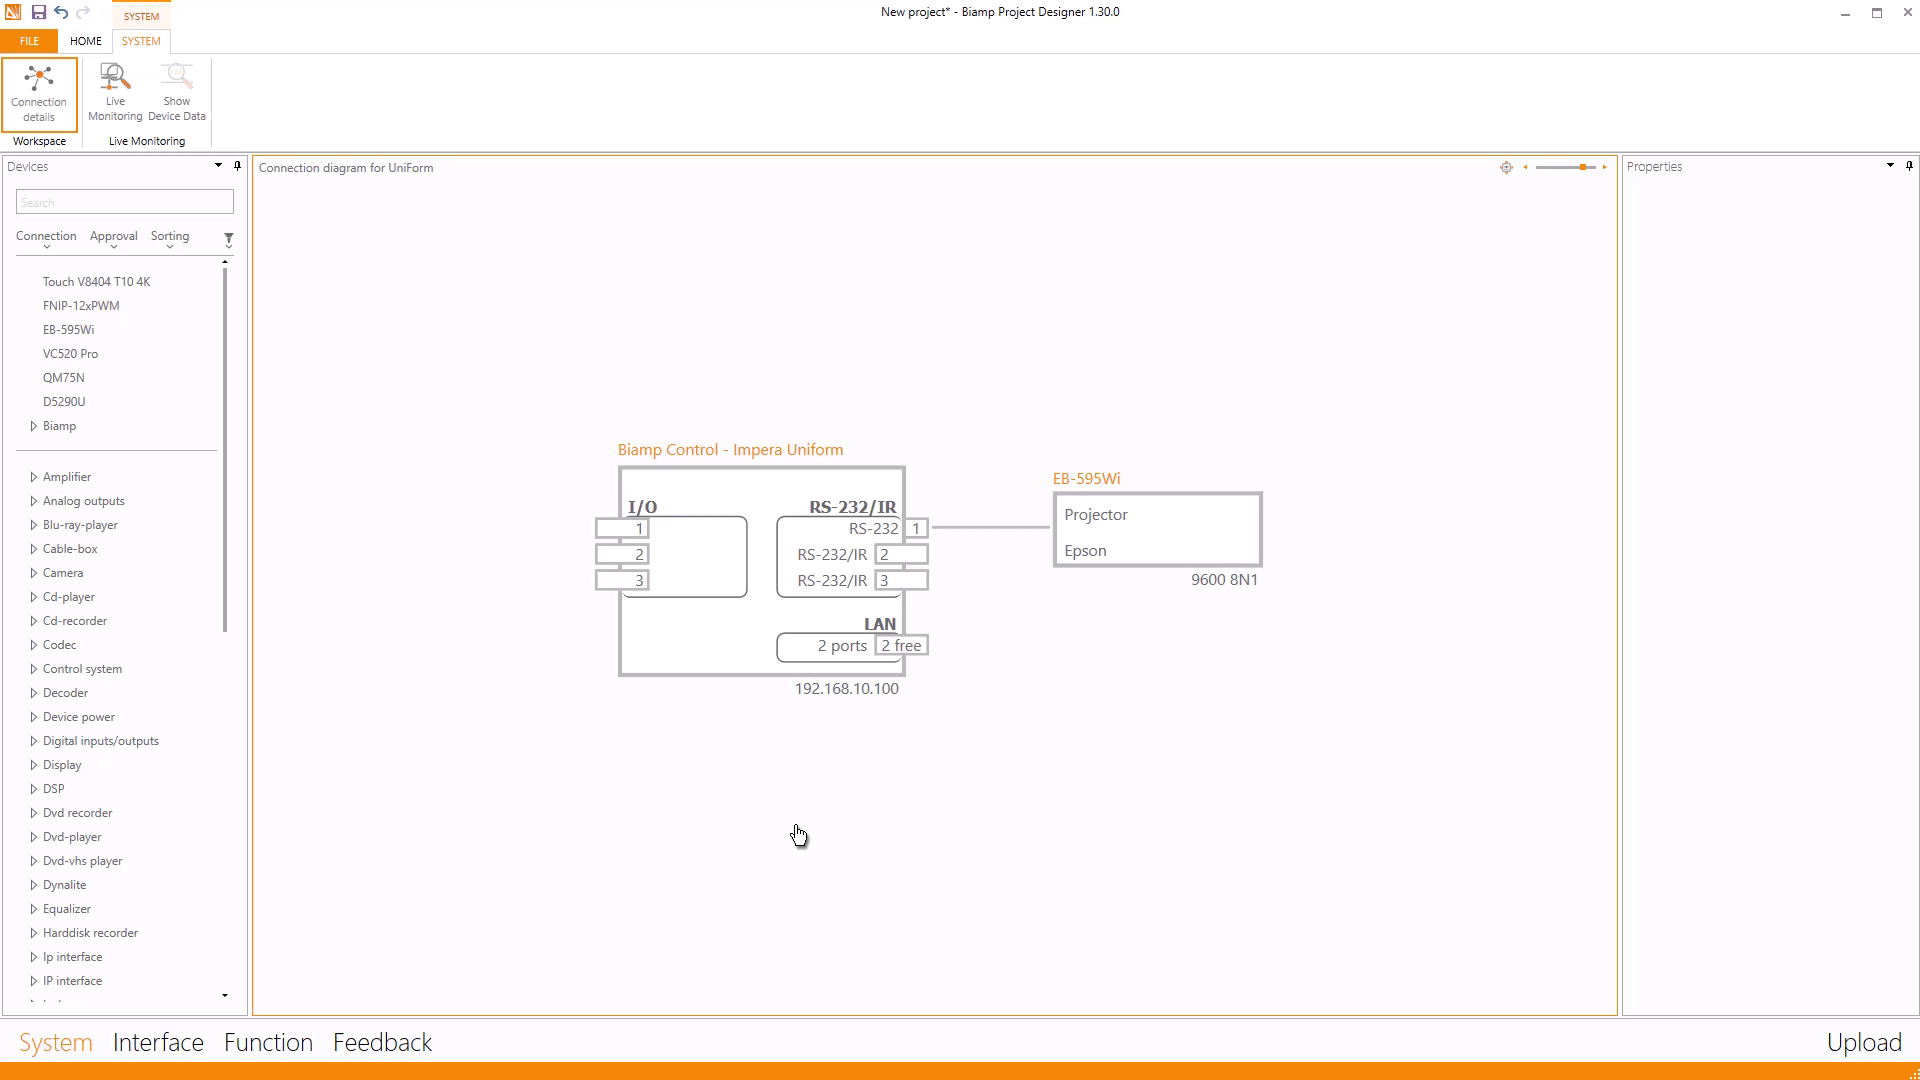Expand the Codec category
The height and width of the screenshot is (1080, 1920).
pyautogui.click(x=34, y=645)
